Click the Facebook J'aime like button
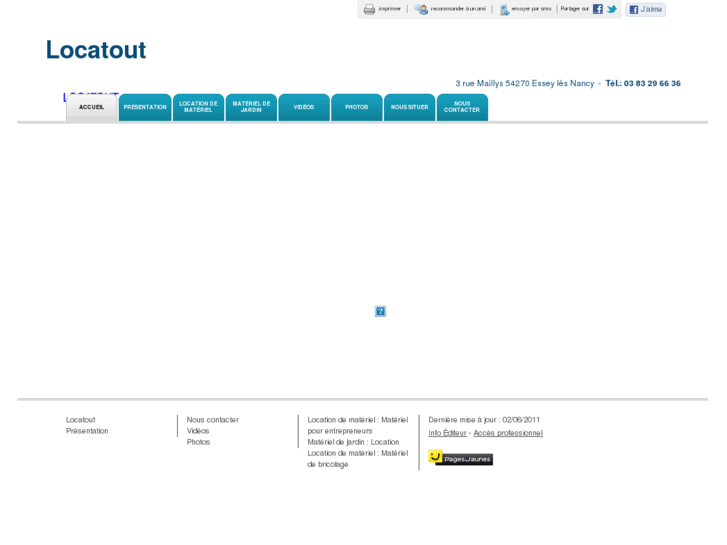Image resolution: width=727 pixels, height=545 pixels. pos(645,9)
